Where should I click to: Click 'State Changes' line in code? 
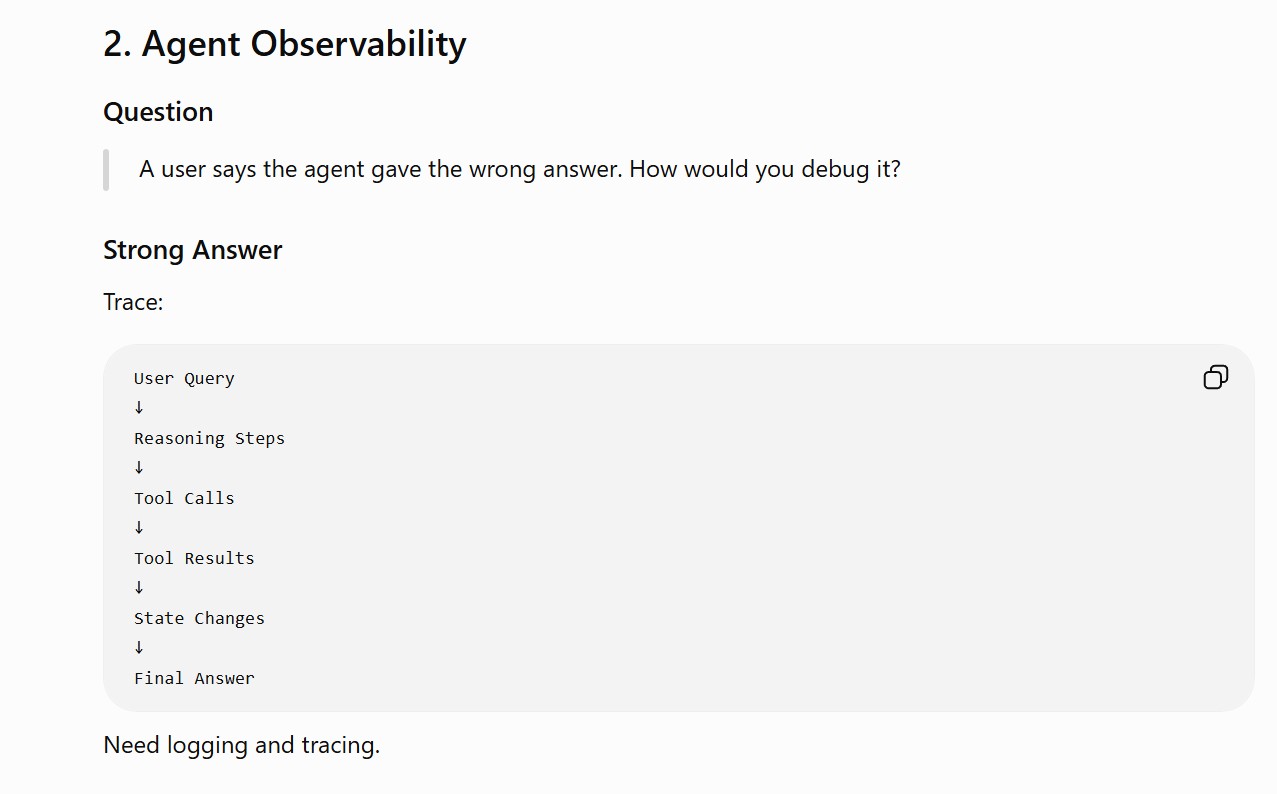pyautogui.click(x=199, y=618)
